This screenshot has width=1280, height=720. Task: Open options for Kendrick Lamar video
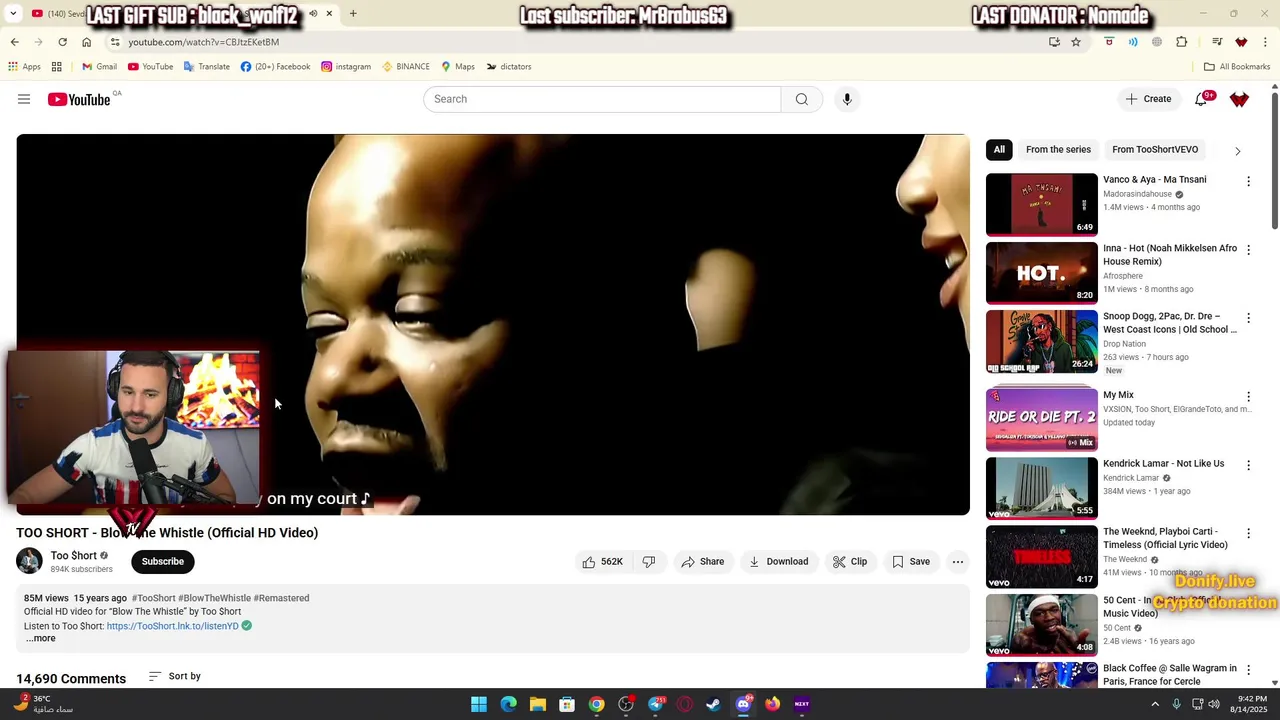pyautogui.click(x=1248, y=465)
